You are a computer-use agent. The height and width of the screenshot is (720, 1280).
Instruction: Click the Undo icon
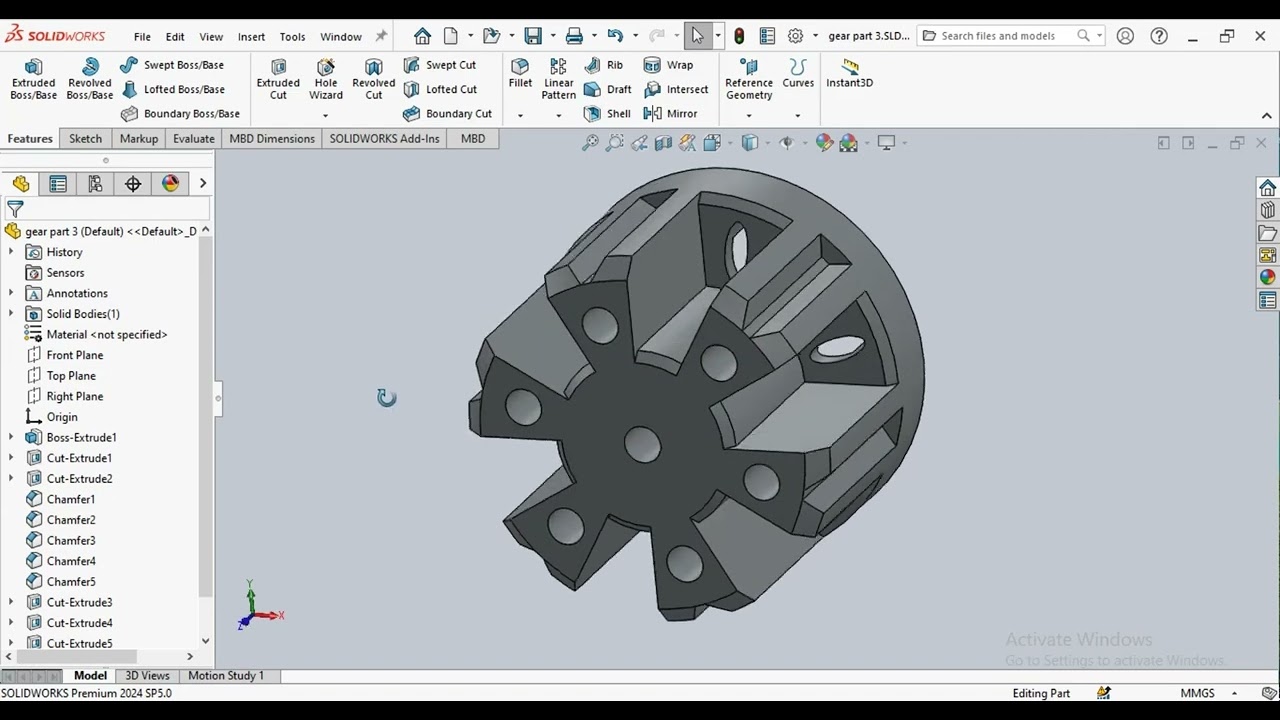coord(615,36)
